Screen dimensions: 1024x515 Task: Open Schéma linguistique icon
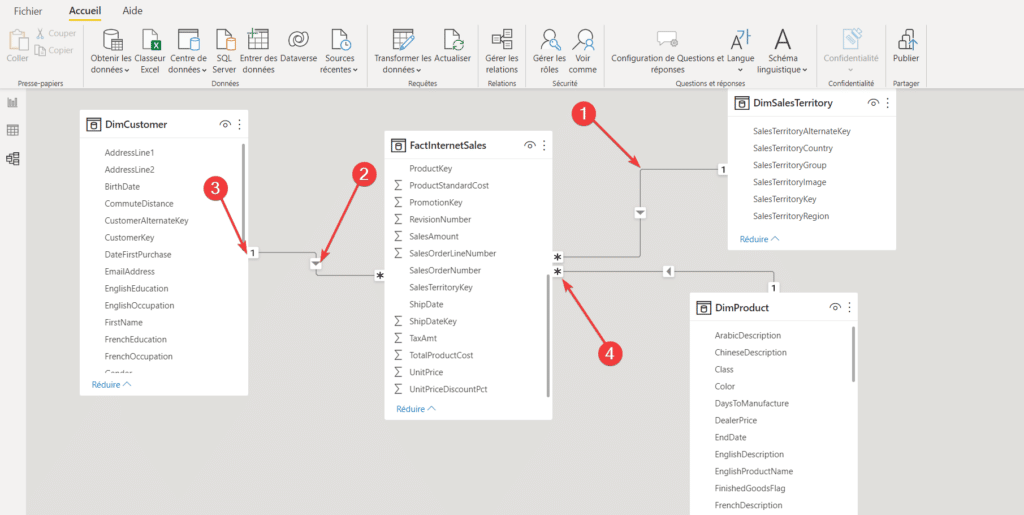pos(782,40)
